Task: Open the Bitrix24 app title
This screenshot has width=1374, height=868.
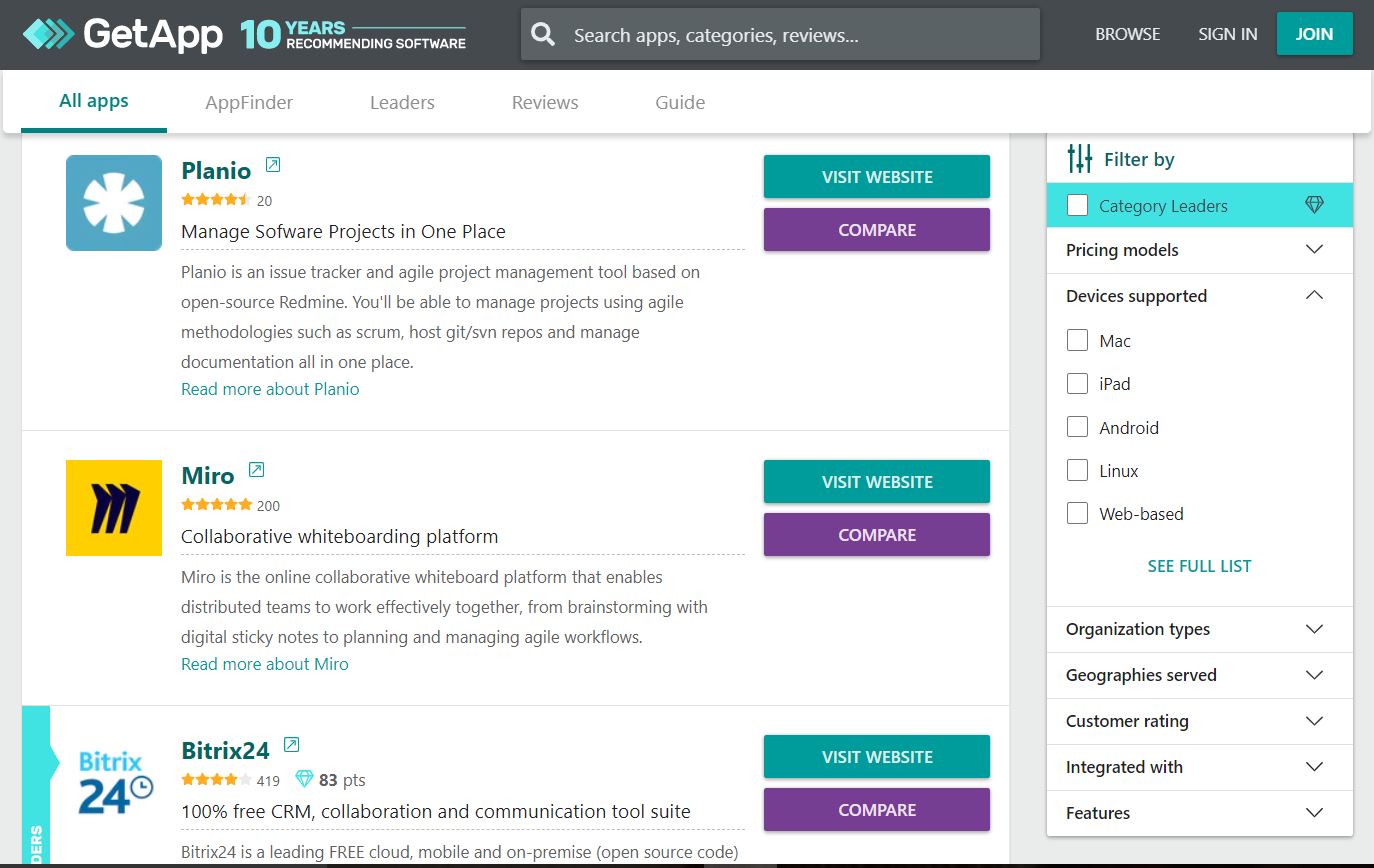Action: (x=226, y=750)
